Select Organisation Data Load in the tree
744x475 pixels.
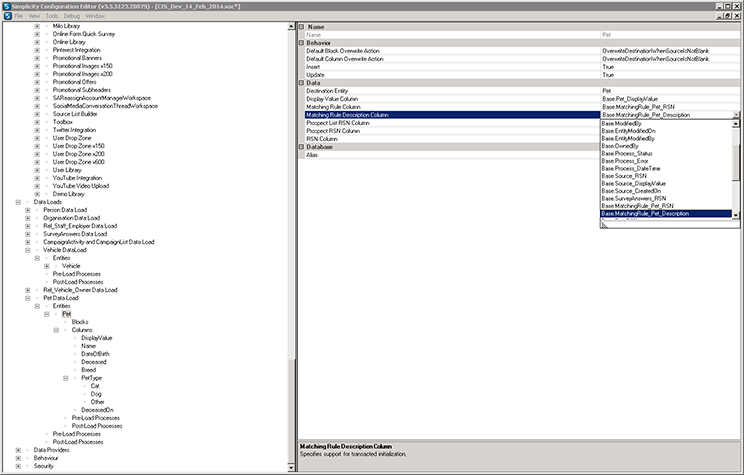click(x=72, y=218)
